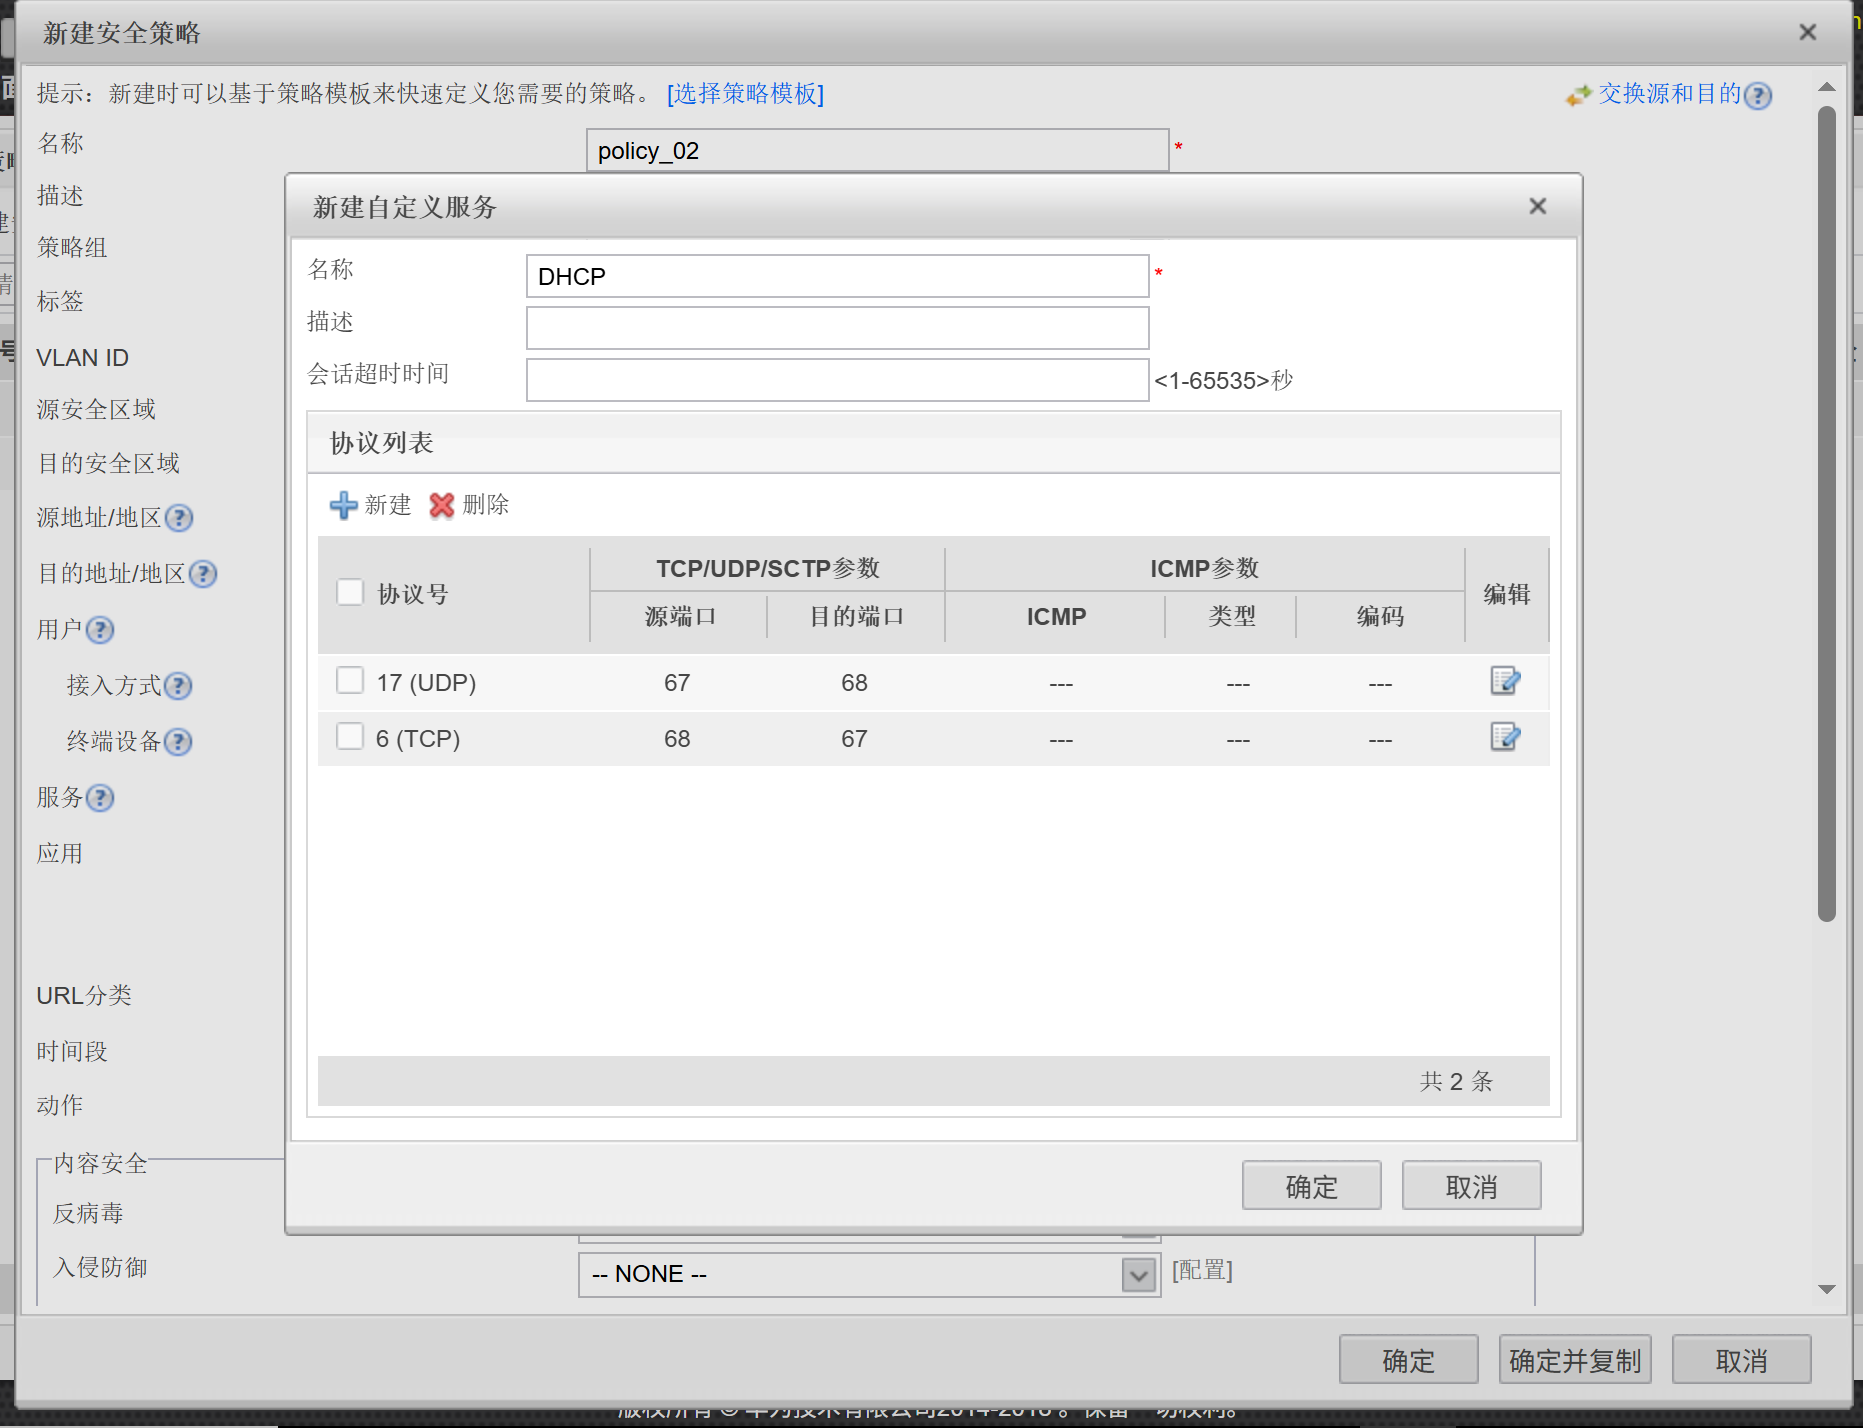Screen dimensions: 1863x1428
Task: Tick the checkbox for 17 (UDP) row
Action: coord(350,680)
